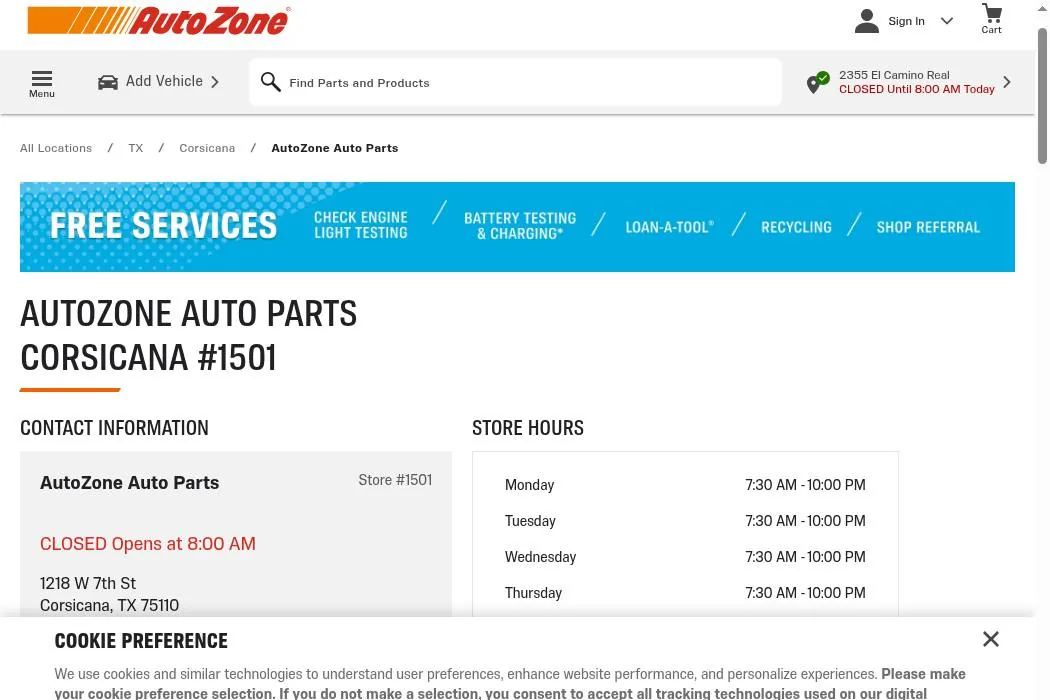1050x700 pixels.
Task: Click into Find Parts and Products search field
Action: pyautogui.click(x=516, y=82)
